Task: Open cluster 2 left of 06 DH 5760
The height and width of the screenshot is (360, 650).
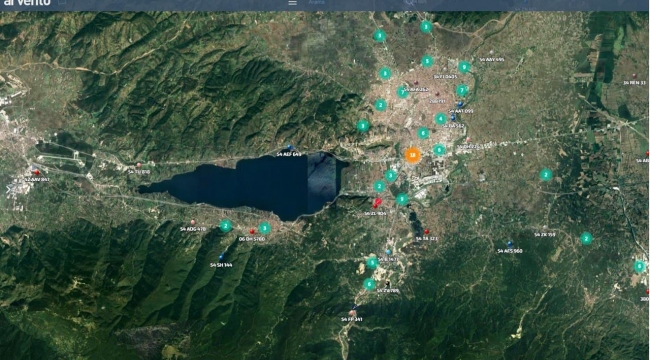Action: coord(226,226)
